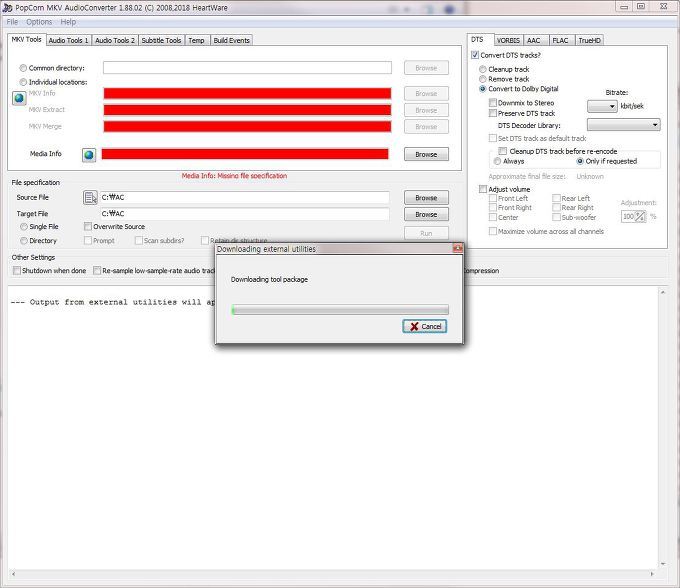Enable Downmix to Stereo
This screenshot has width=680, height=588.
493,103
